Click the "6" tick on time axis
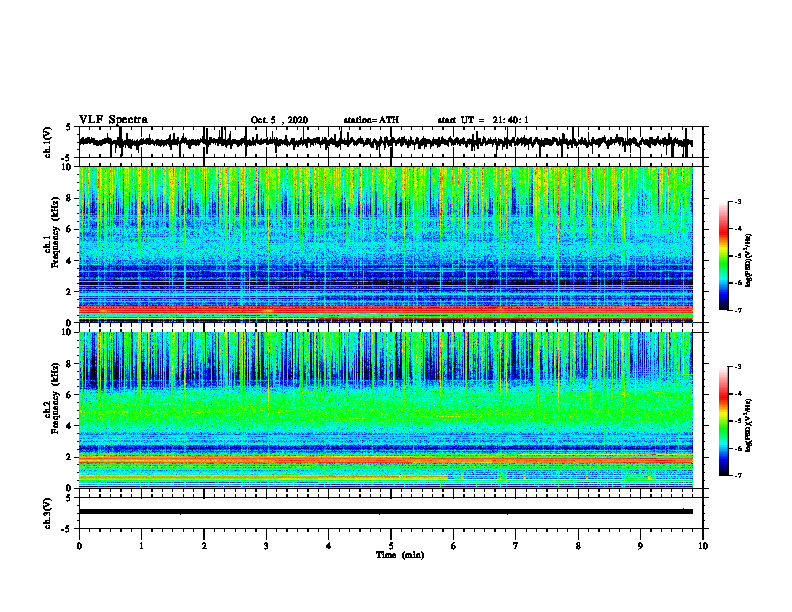The height and width of the screenshot is (612, 792). [x=454, y=546]
